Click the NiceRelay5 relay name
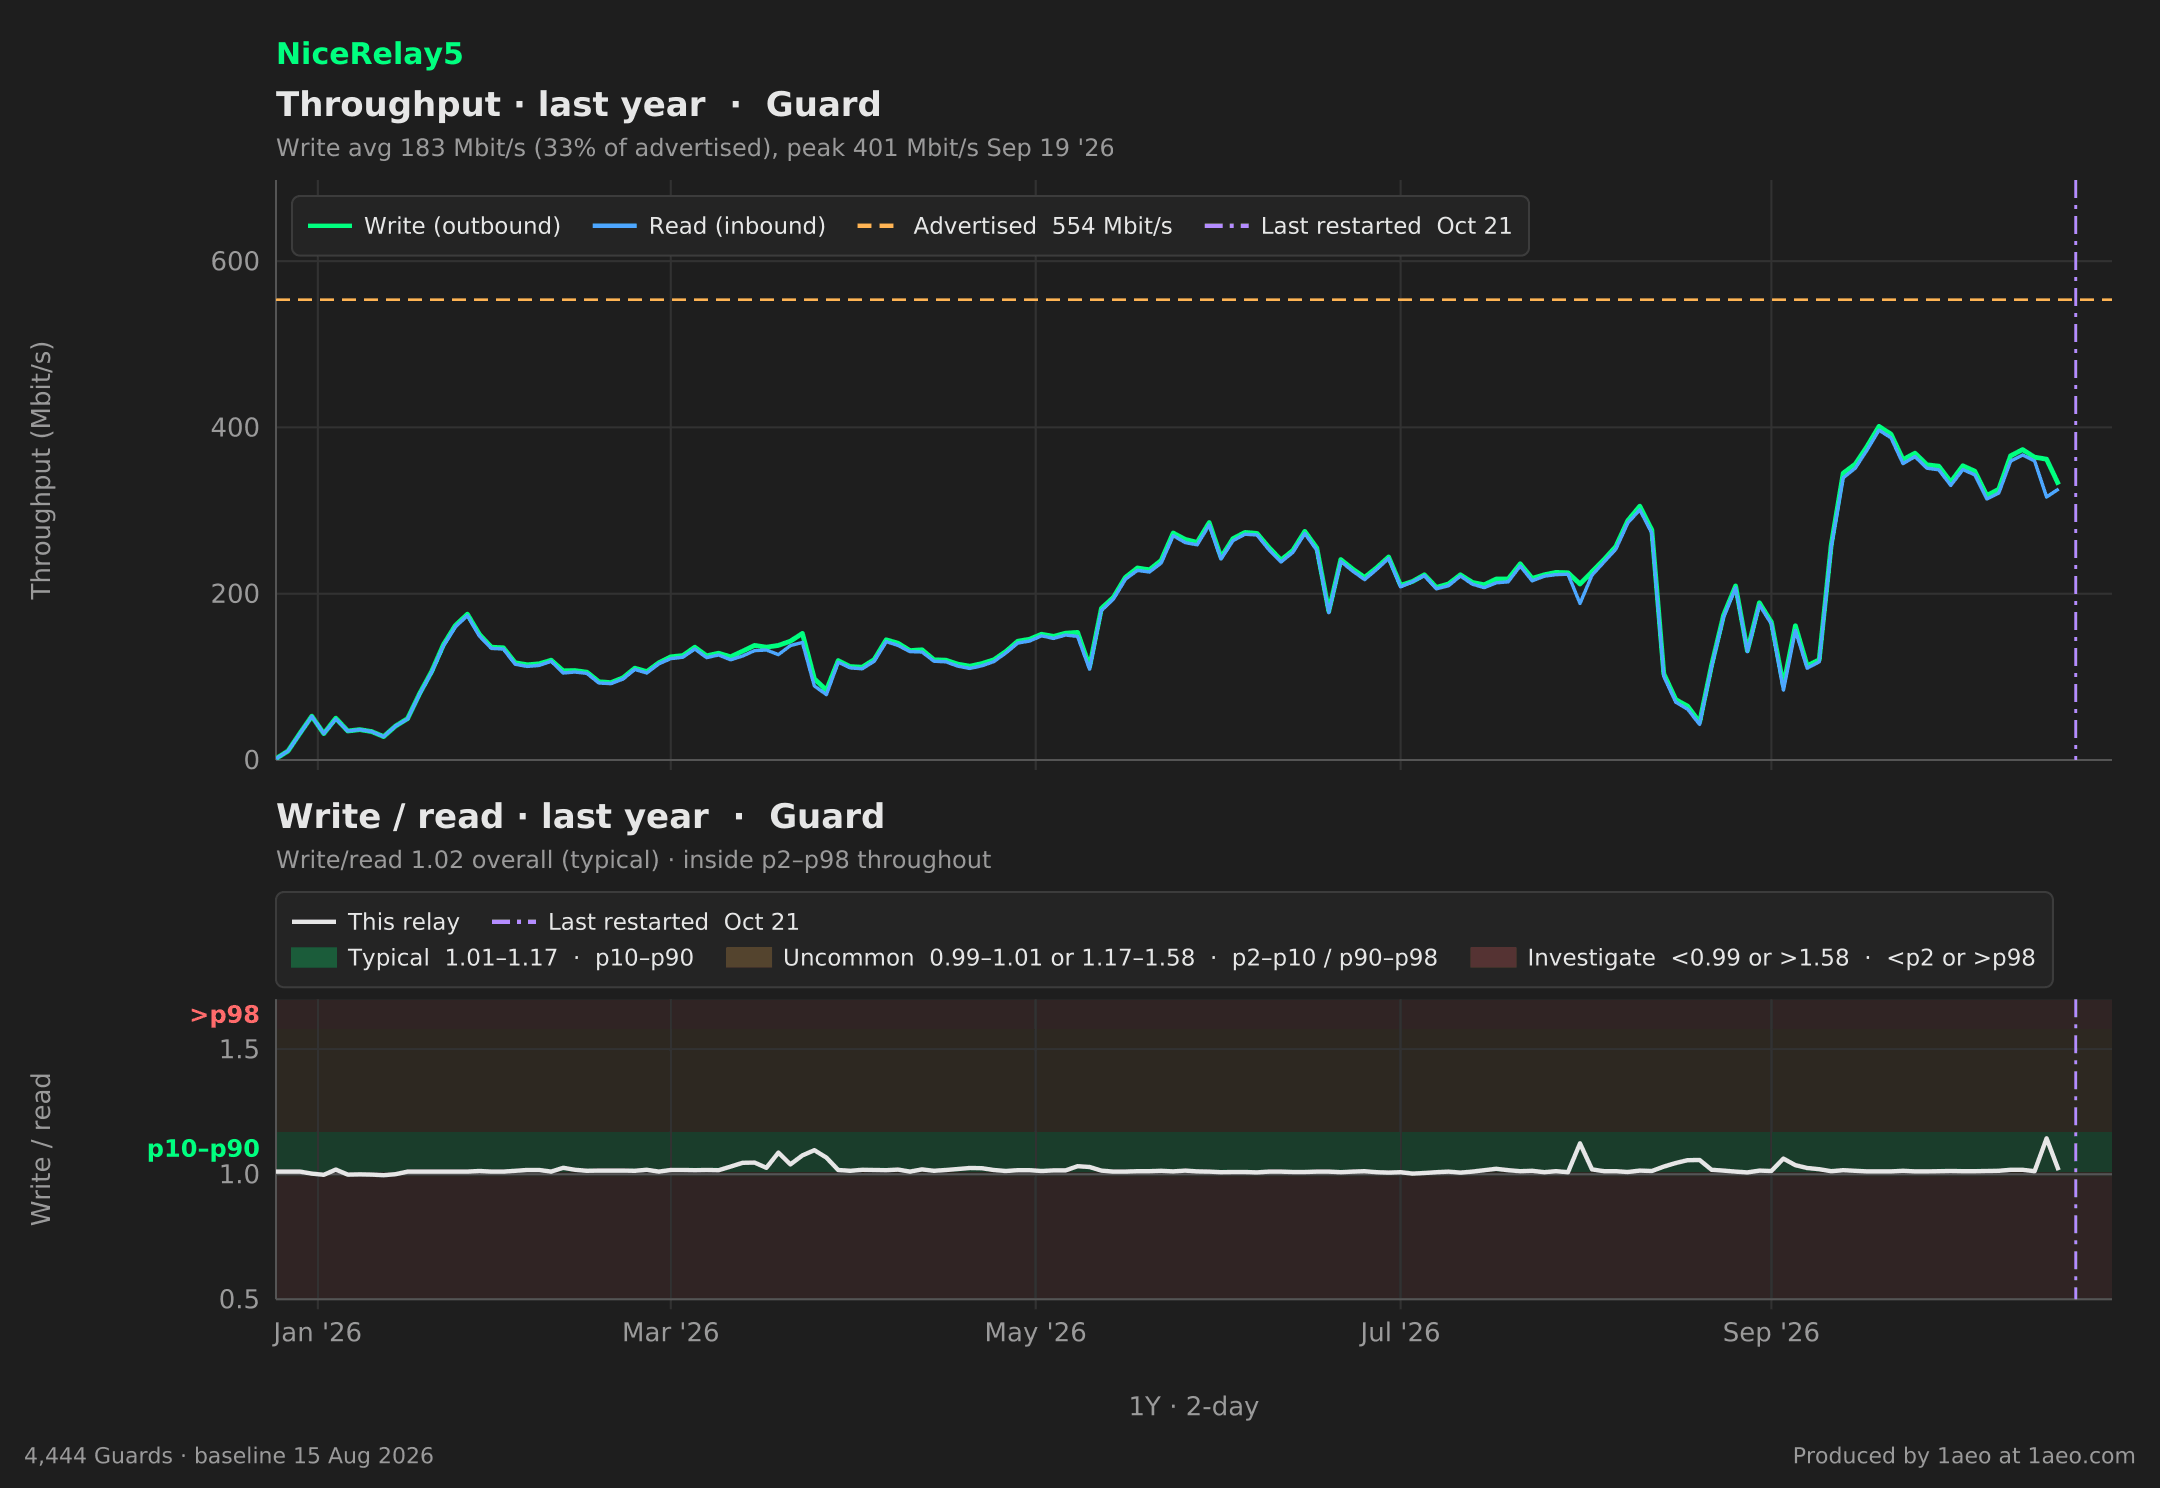Image resolution: width=2160 pixels, height=1488 pixels. coord(369,54)
